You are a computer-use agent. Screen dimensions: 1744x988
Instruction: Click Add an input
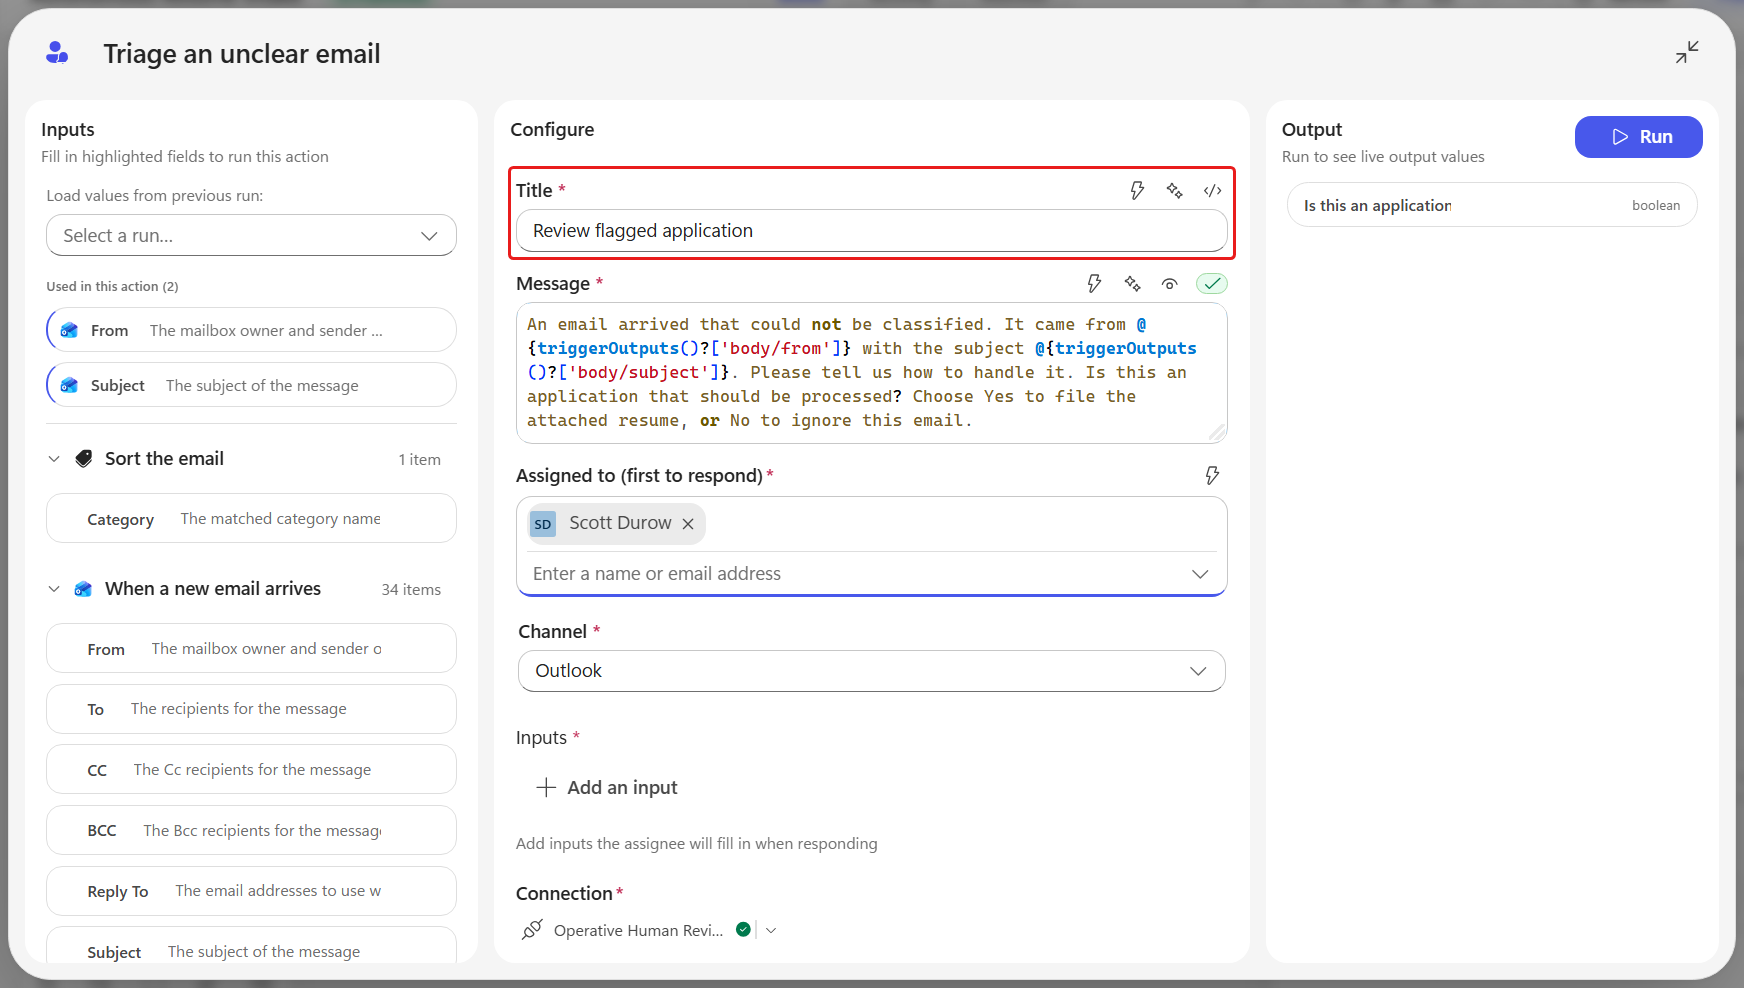(x=607, y=787)
